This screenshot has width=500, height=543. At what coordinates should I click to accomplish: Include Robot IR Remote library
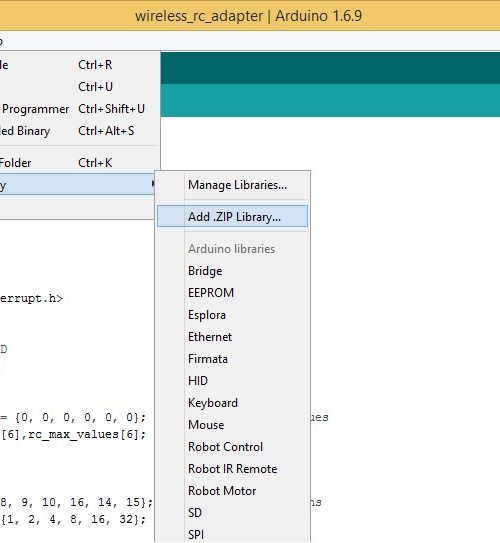(x=232, y=469)
